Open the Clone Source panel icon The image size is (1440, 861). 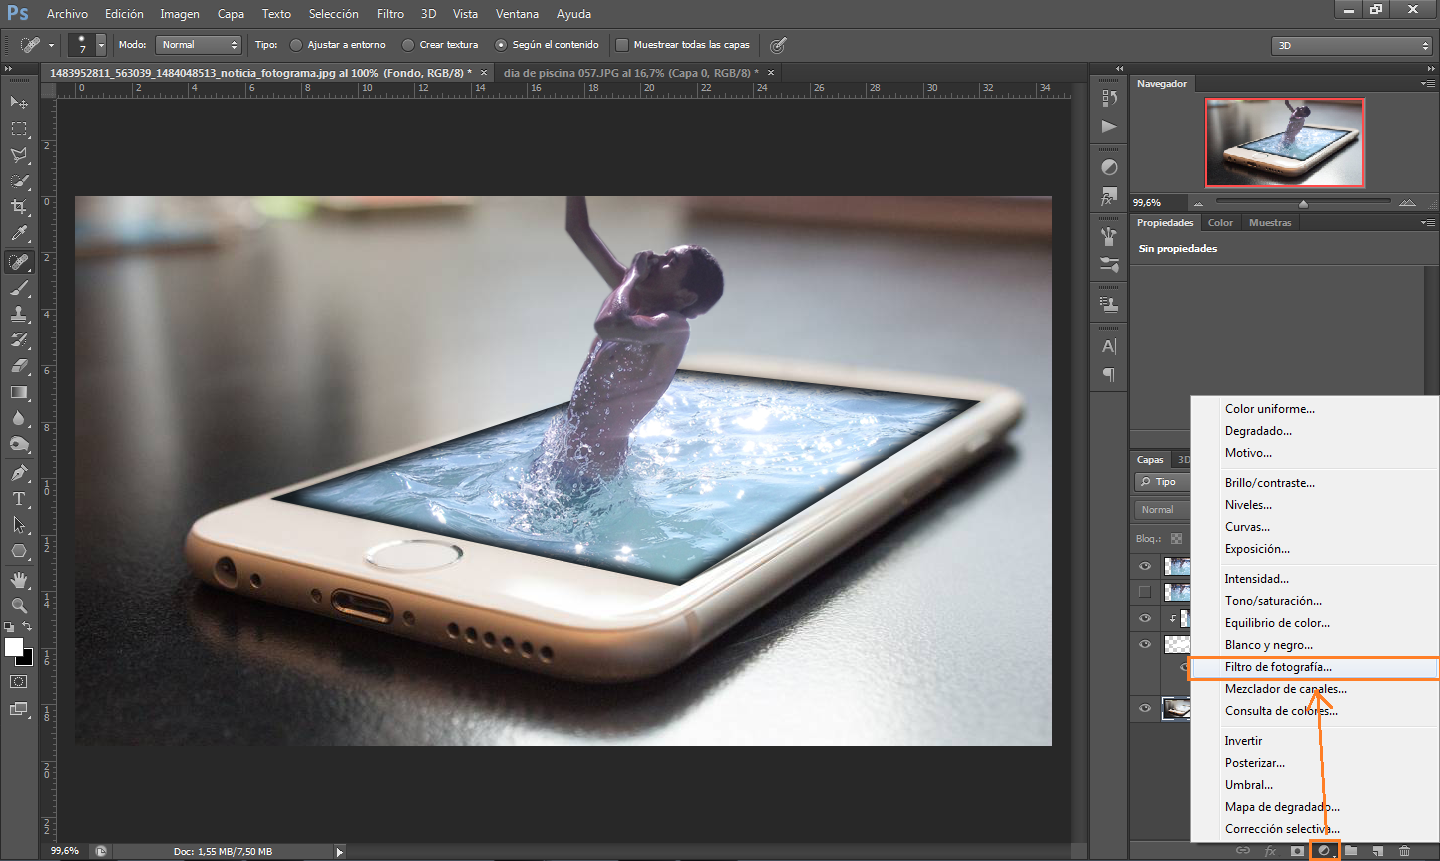click(1109, 304)
